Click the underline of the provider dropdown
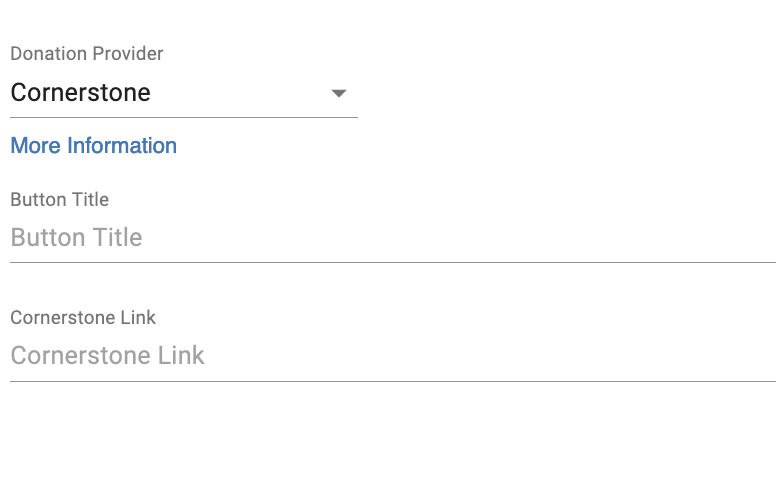 [183, 117]
